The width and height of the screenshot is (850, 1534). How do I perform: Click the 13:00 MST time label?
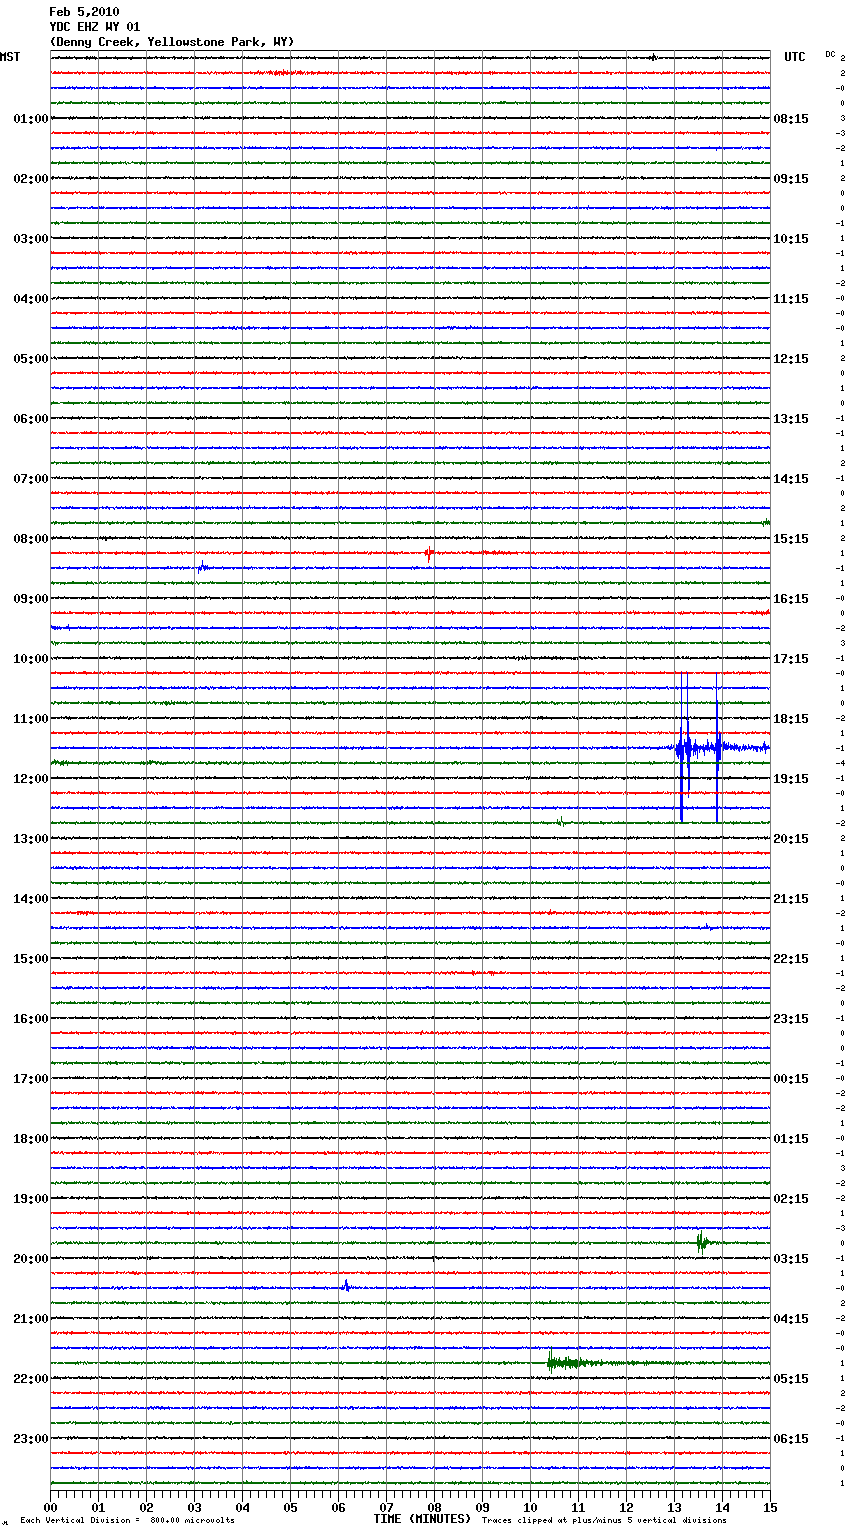(x=31, y=839)
